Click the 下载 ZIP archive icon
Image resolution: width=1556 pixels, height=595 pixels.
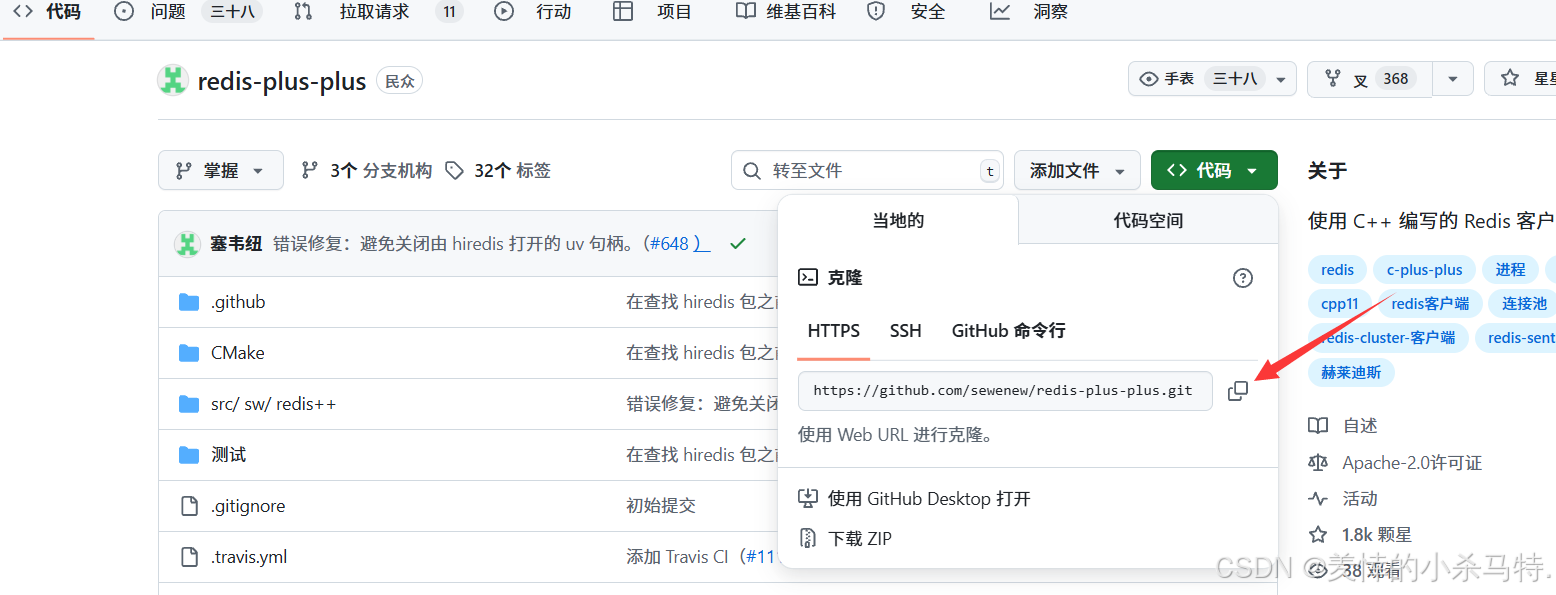tap(808, 539)
